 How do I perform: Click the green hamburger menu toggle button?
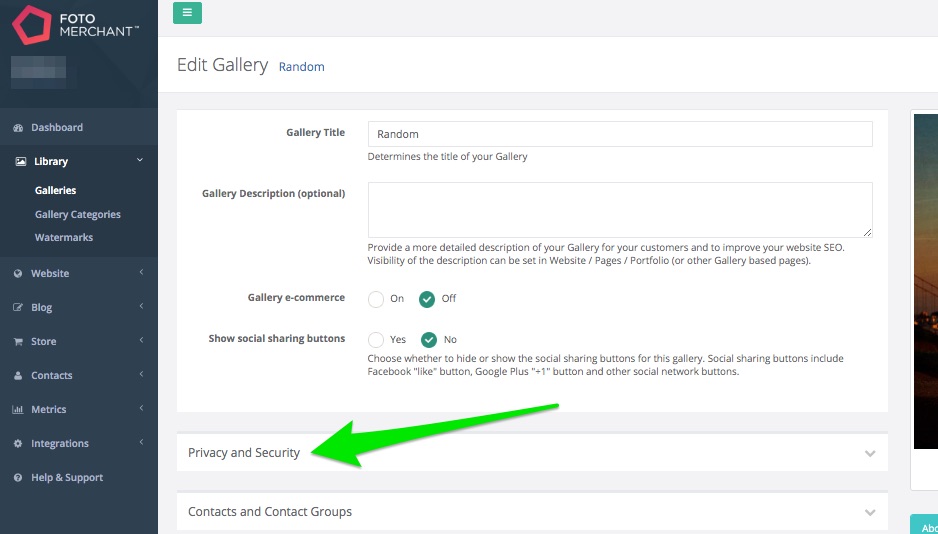(187, 13)
